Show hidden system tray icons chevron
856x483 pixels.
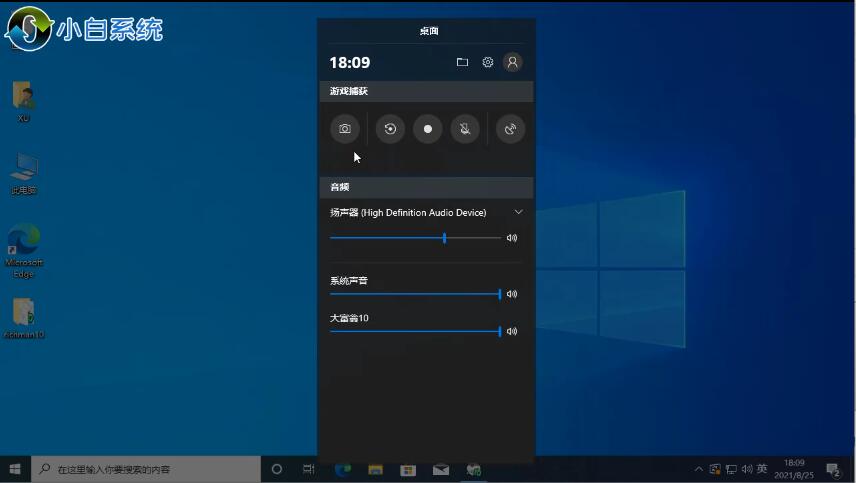[x=698, y=469]
